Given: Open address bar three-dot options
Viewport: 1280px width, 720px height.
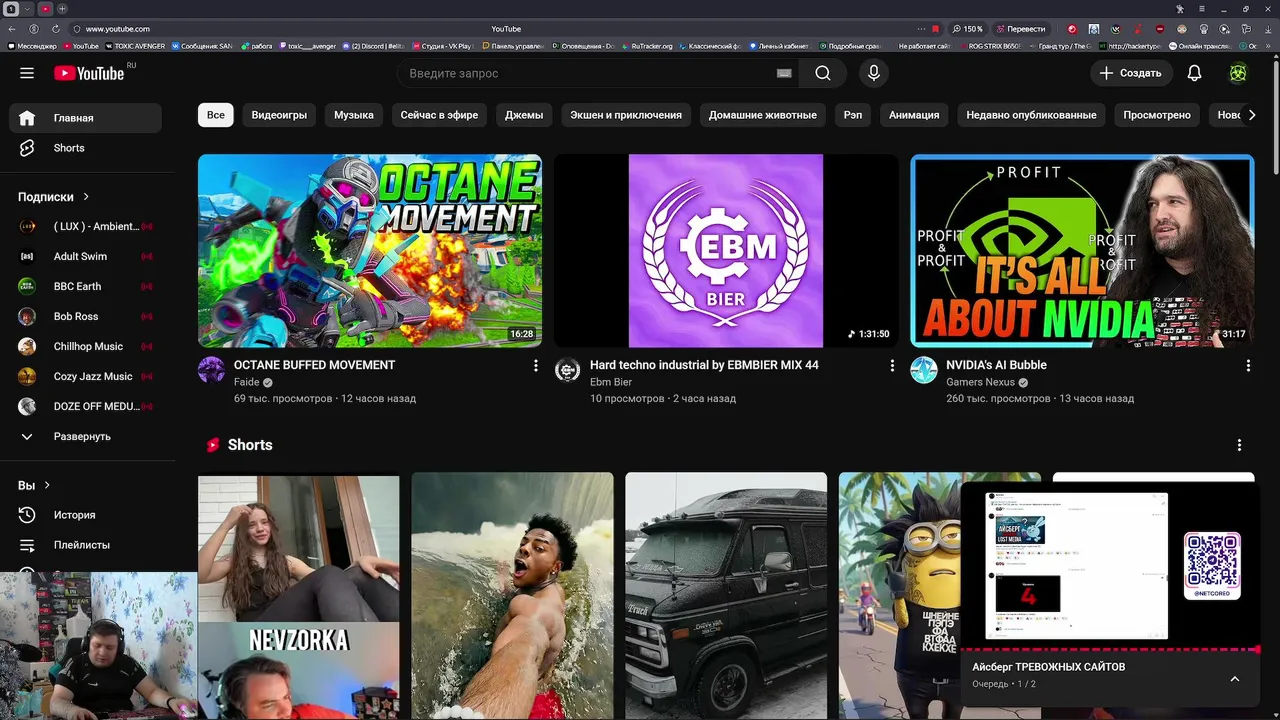Looking at the screenshot, I should click(x=922, y=29).
